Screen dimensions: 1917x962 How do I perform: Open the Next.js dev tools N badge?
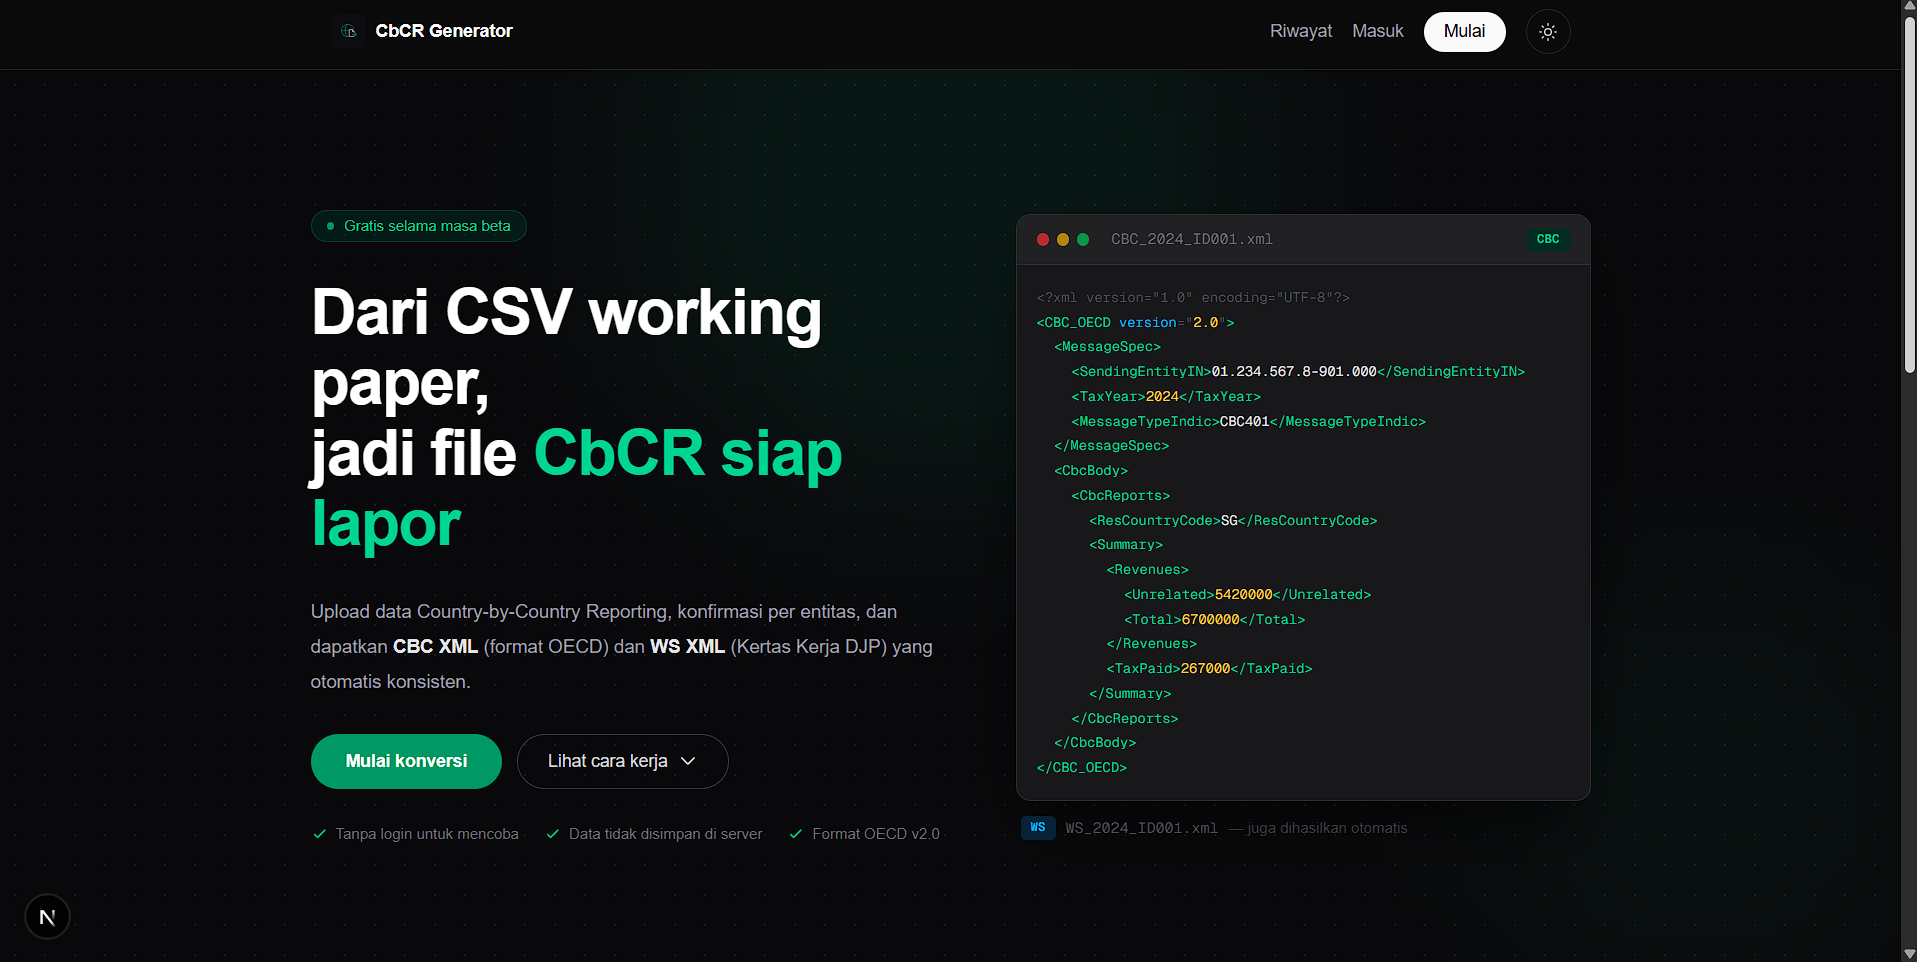47,917
